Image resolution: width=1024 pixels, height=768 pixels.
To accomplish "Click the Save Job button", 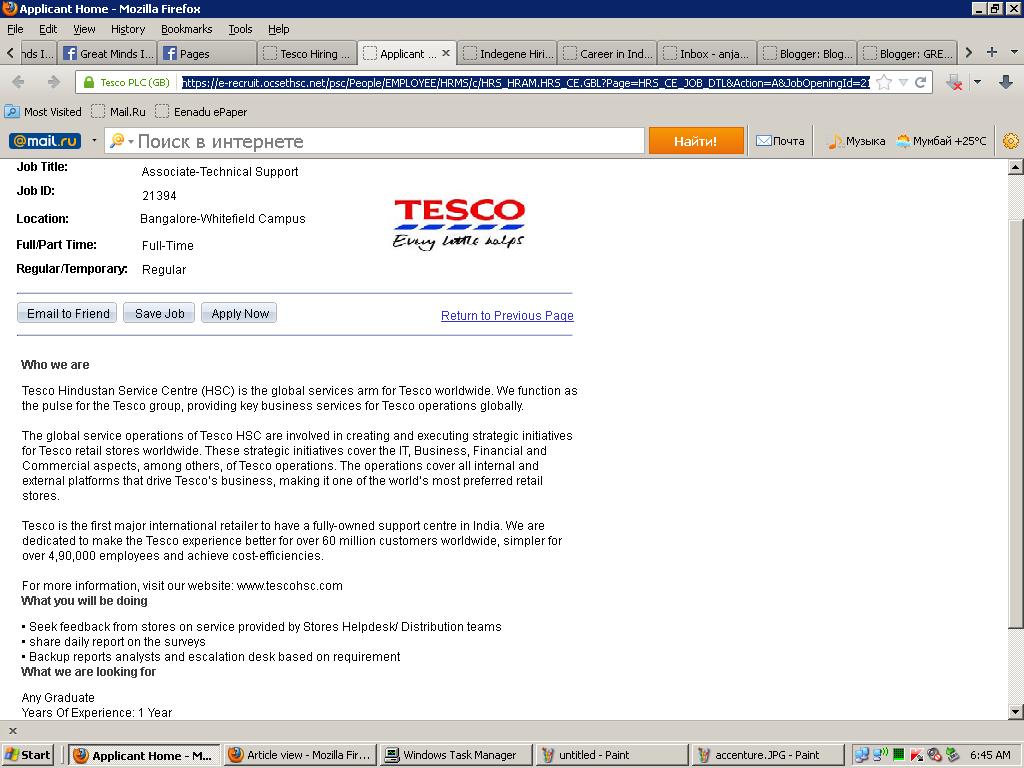I will coord(159,313).
